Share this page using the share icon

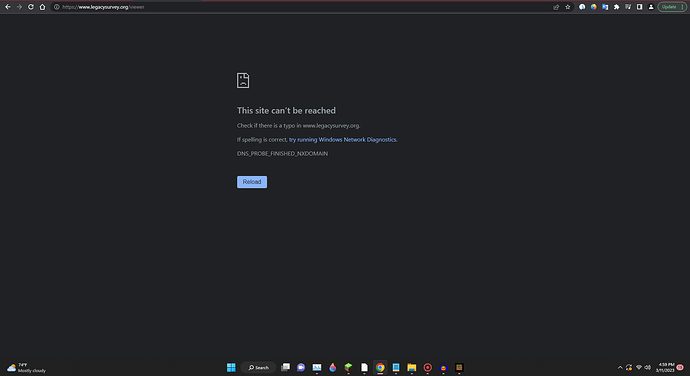coord(556,7)
